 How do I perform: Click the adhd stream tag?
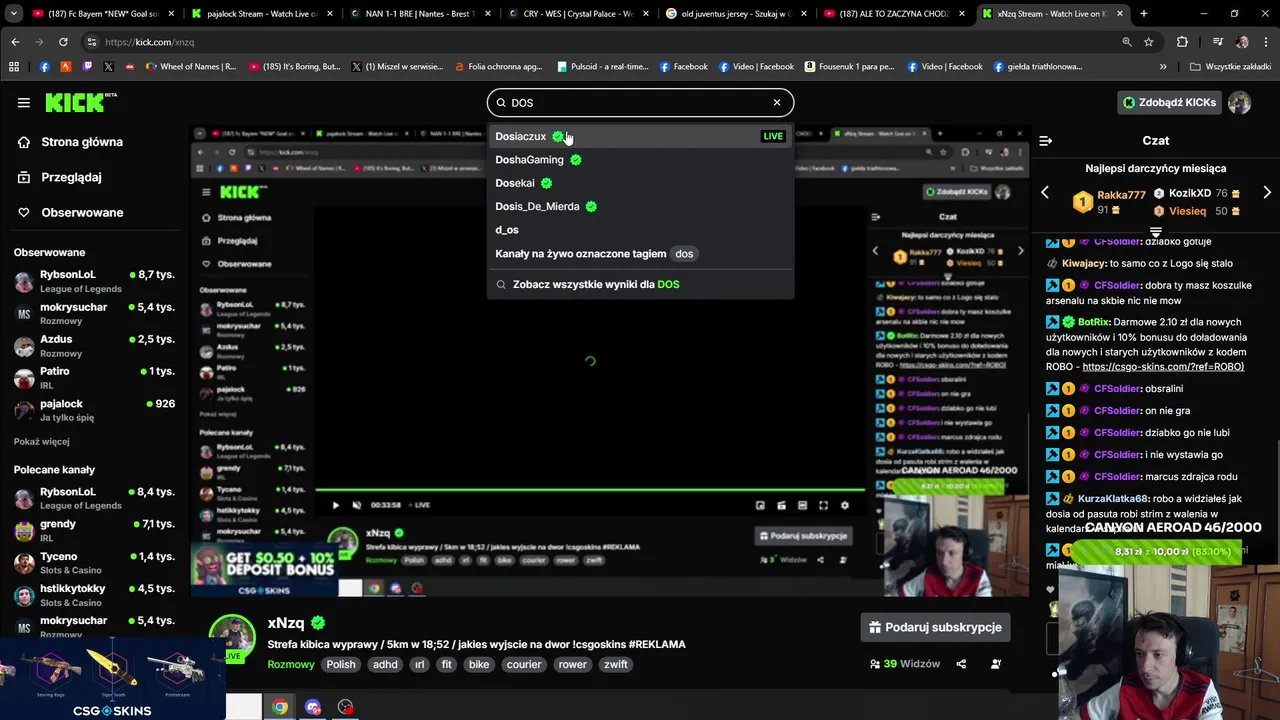click(385, 664)
